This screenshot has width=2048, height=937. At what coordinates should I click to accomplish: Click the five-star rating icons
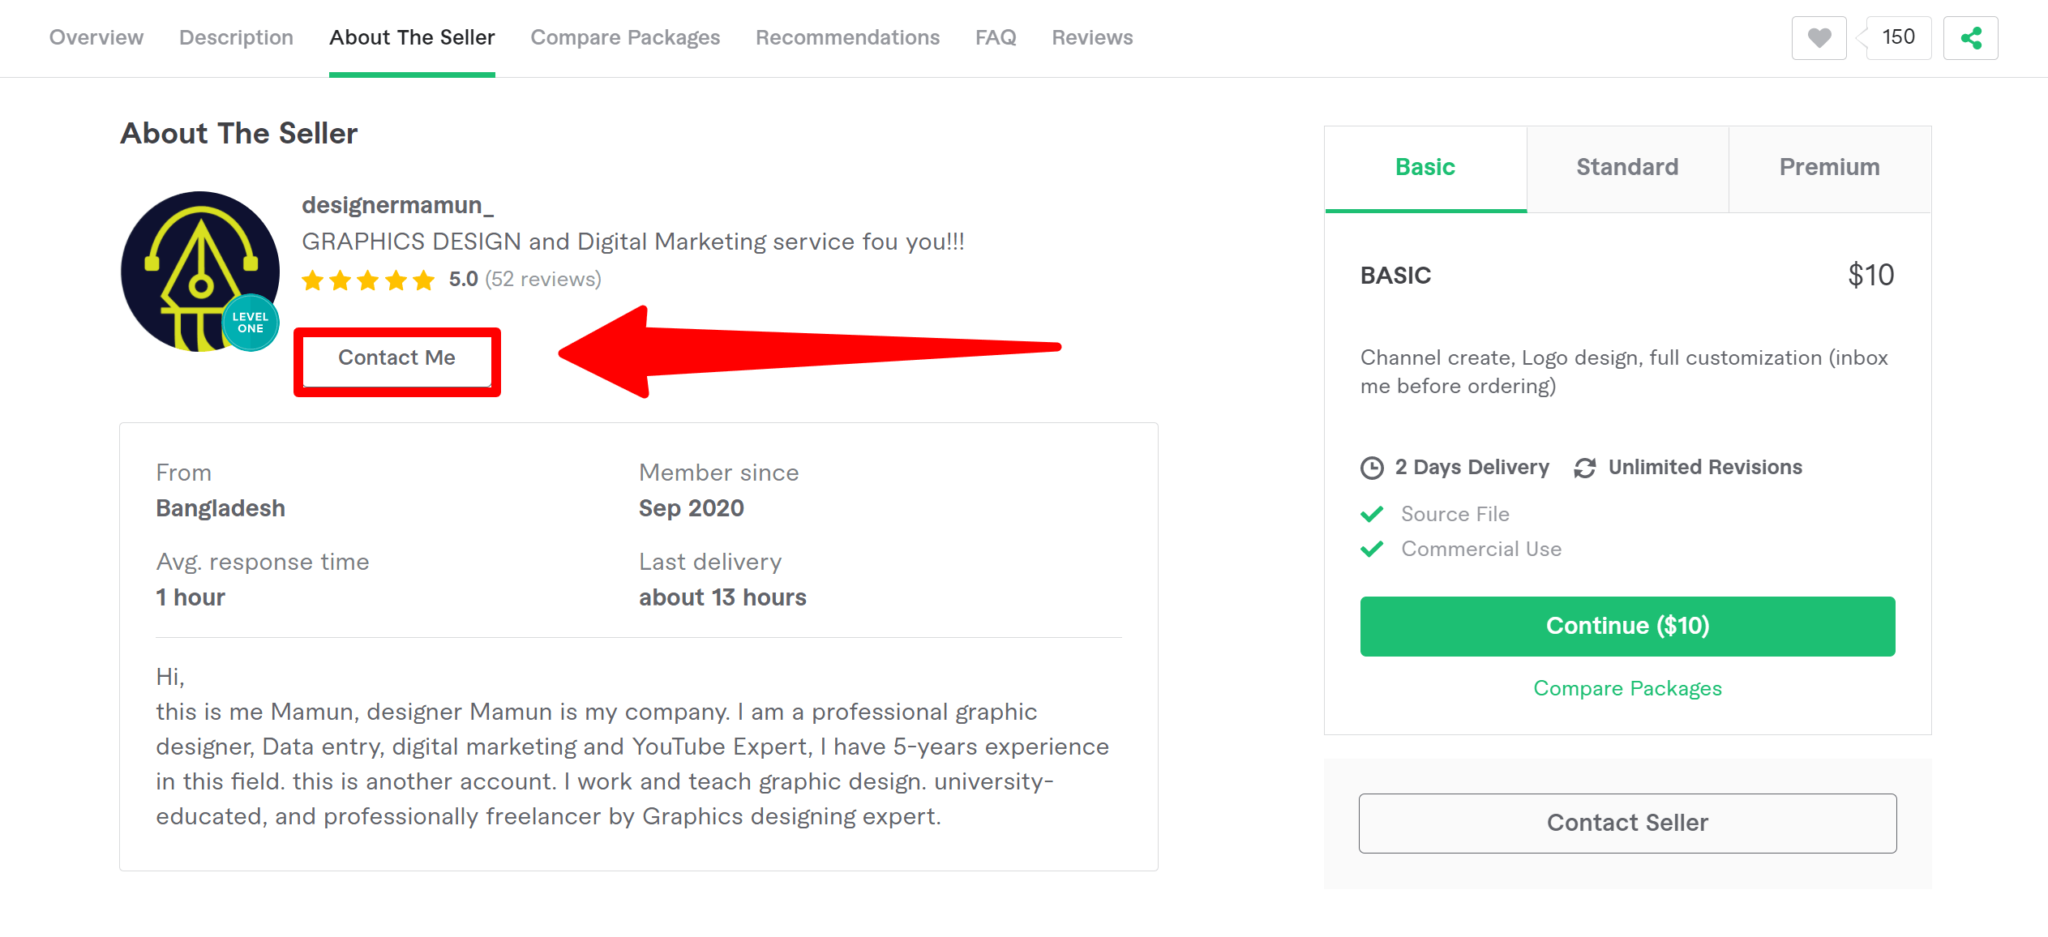[368, 280]
